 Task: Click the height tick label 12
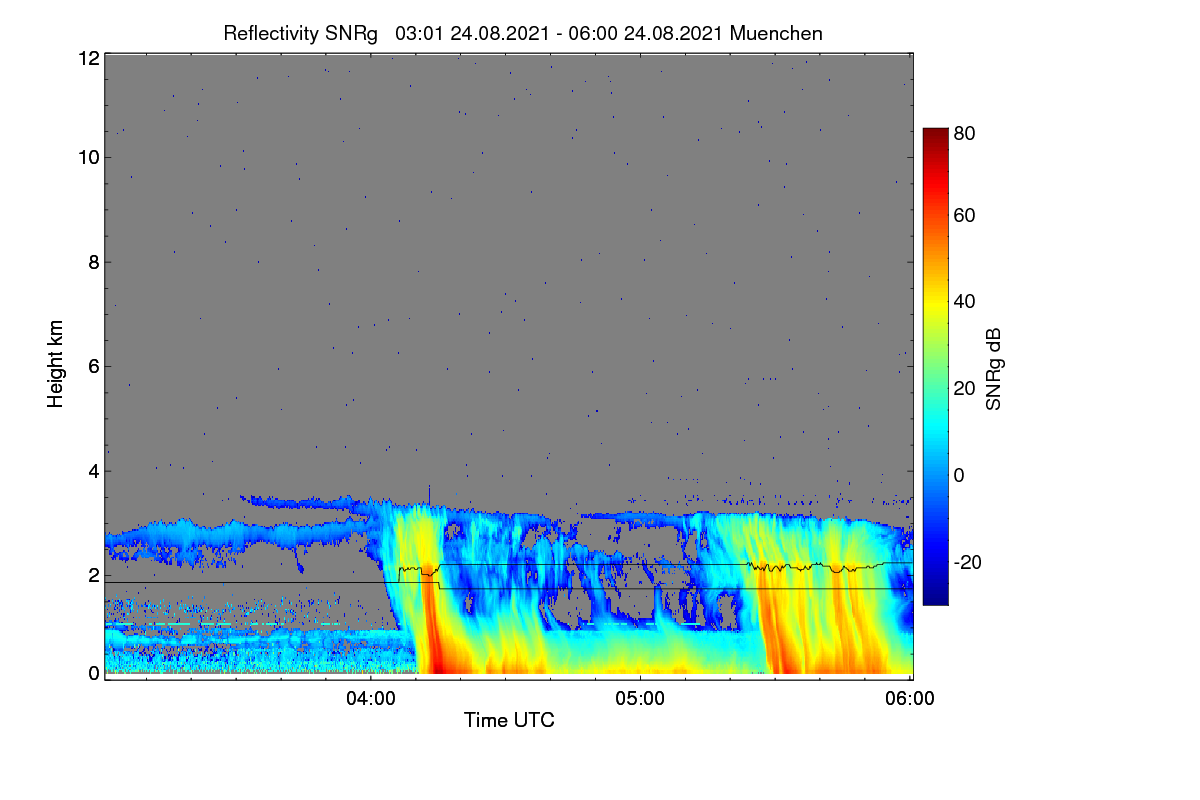[x=89, y=58]
